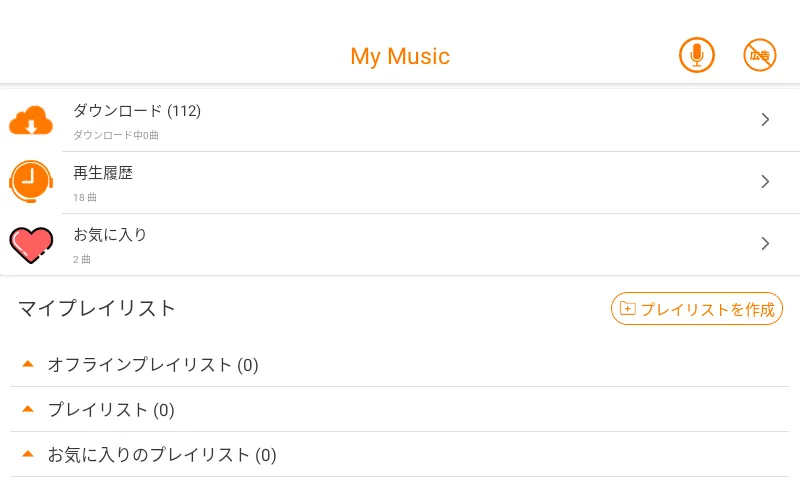This screenshot has width=800, height=488.
Task: Tap the red heart favorites icon
Action: point(31,244)
